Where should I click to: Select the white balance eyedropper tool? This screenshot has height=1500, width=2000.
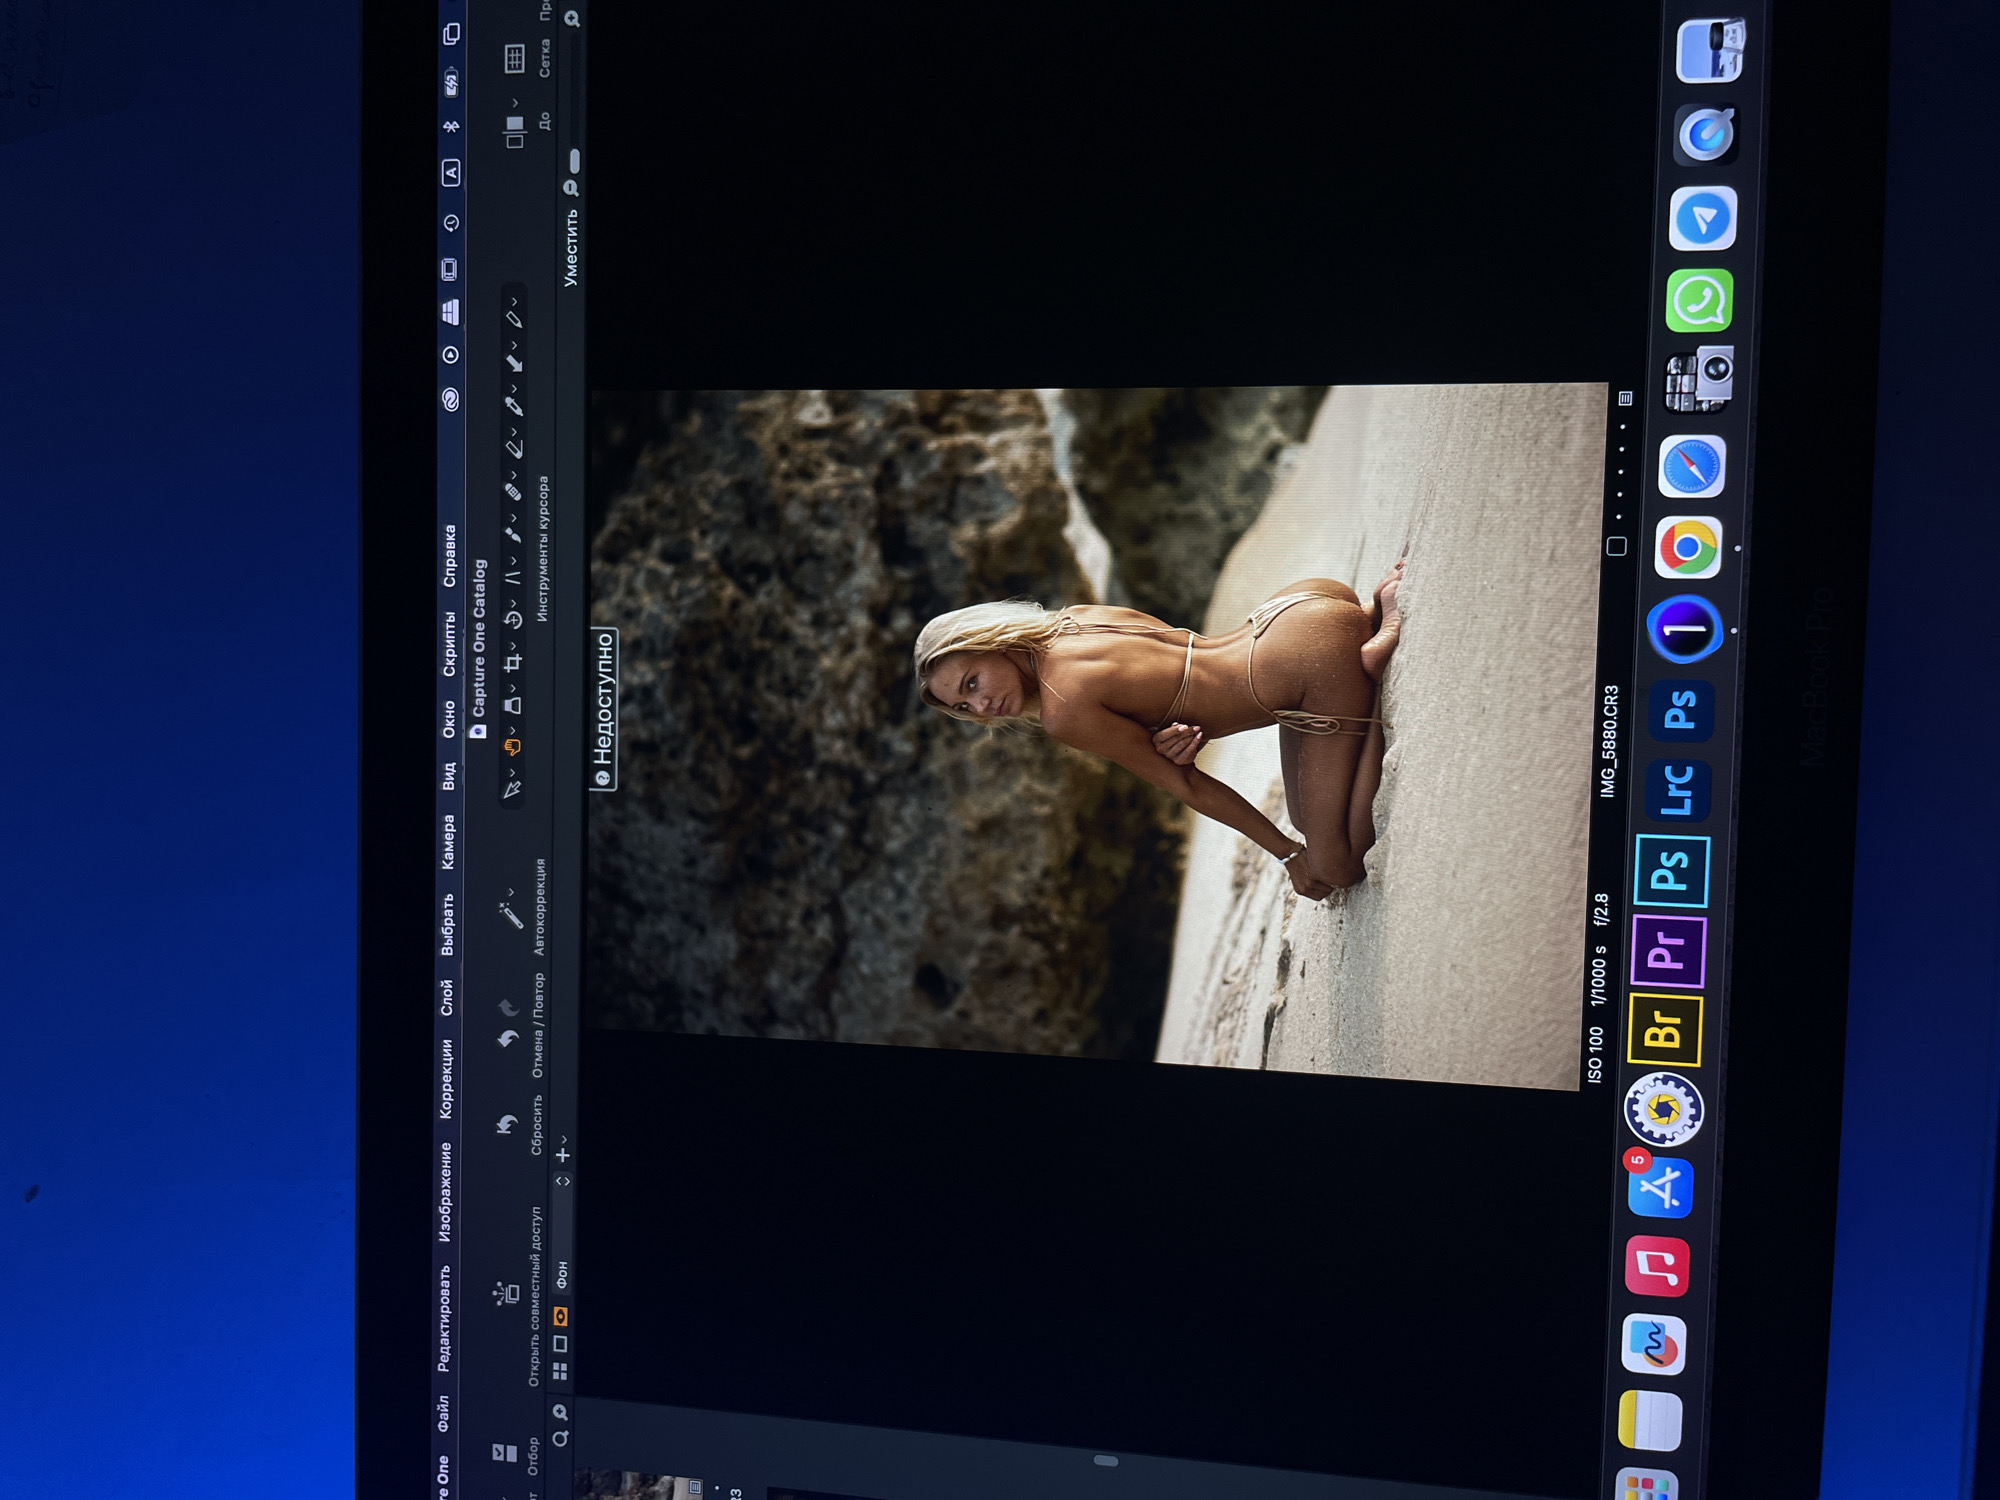[x=514, y=405]
